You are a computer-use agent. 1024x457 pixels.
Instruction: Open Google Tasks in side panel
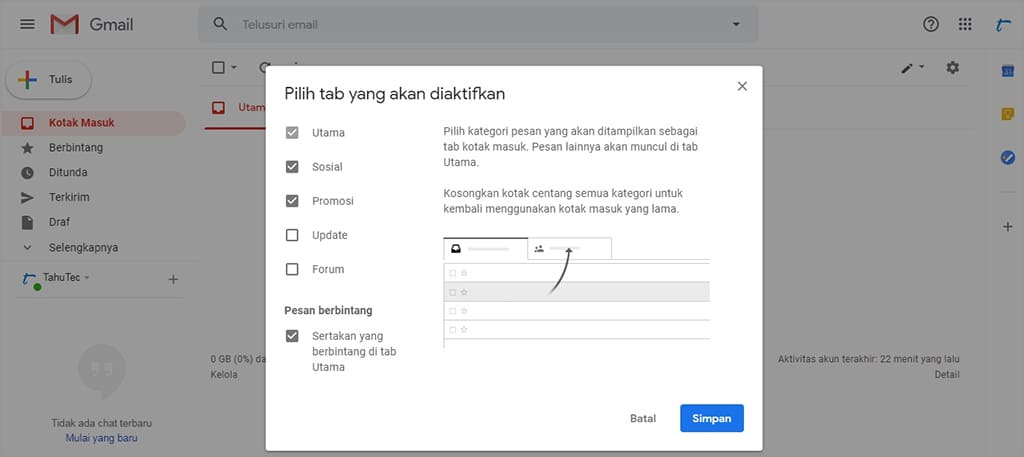(x=1008, y=157)
